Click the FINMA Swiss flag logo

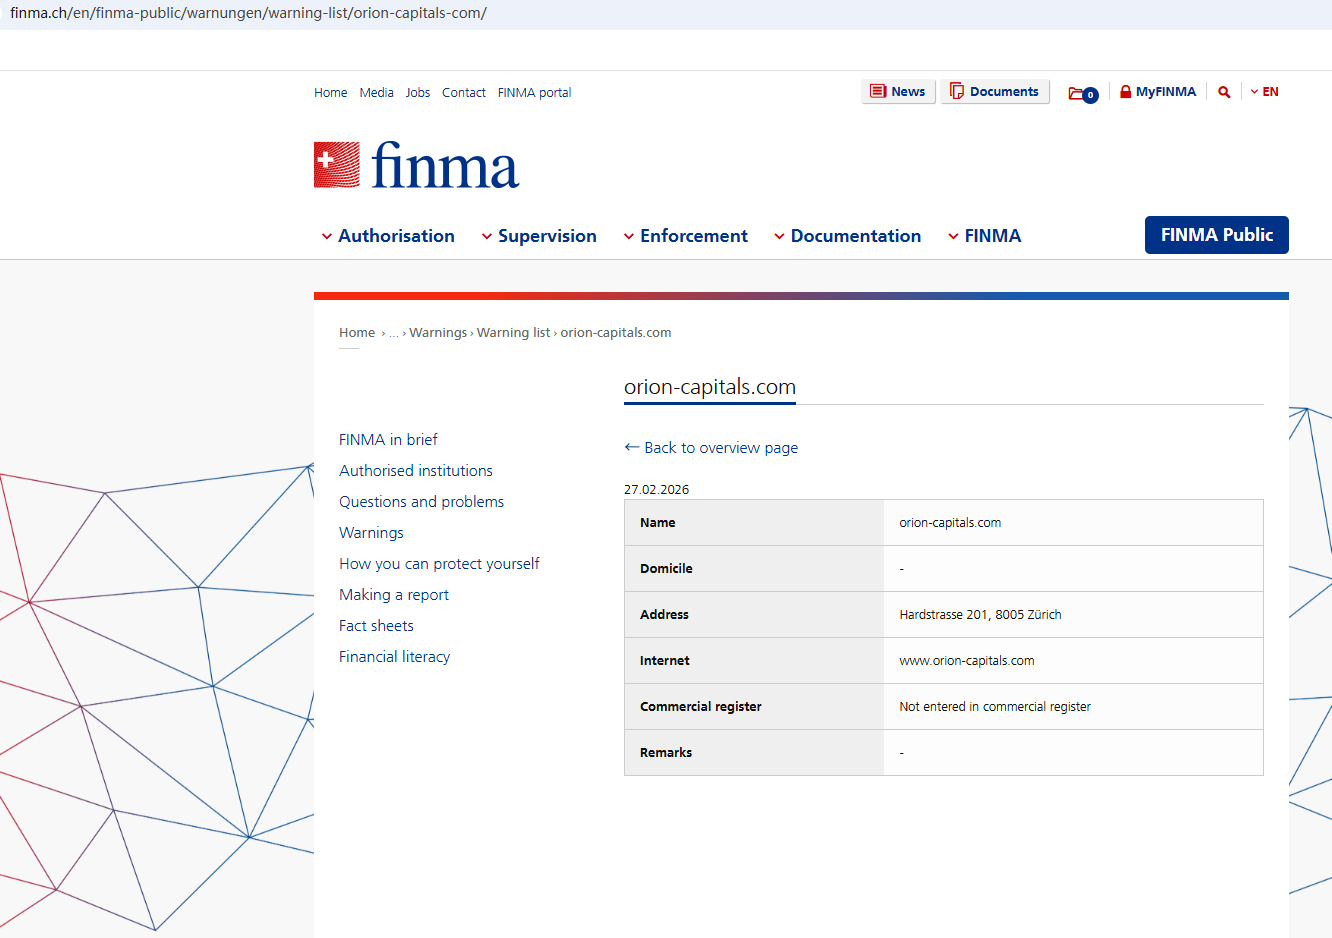click(337, 165)
